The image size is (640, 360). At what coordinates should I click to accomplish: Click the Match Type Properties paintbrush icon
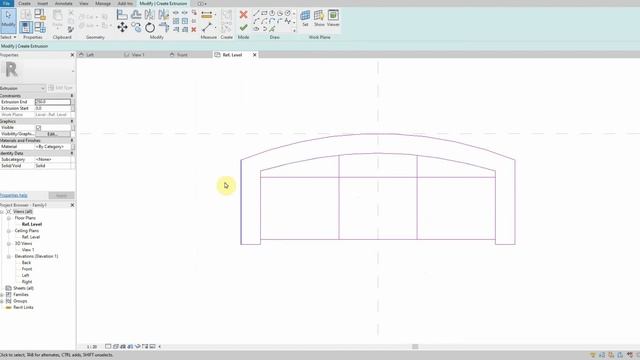pyautogui.click(x=71, y=29)
